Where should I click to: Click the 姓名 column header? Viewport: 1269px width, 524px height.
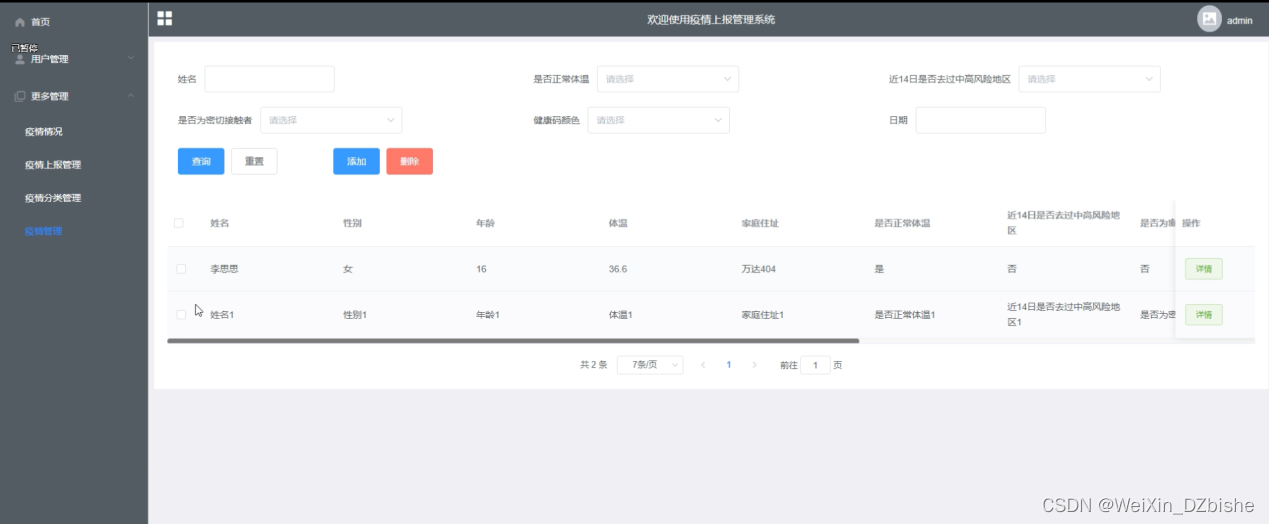pos(219,223)
